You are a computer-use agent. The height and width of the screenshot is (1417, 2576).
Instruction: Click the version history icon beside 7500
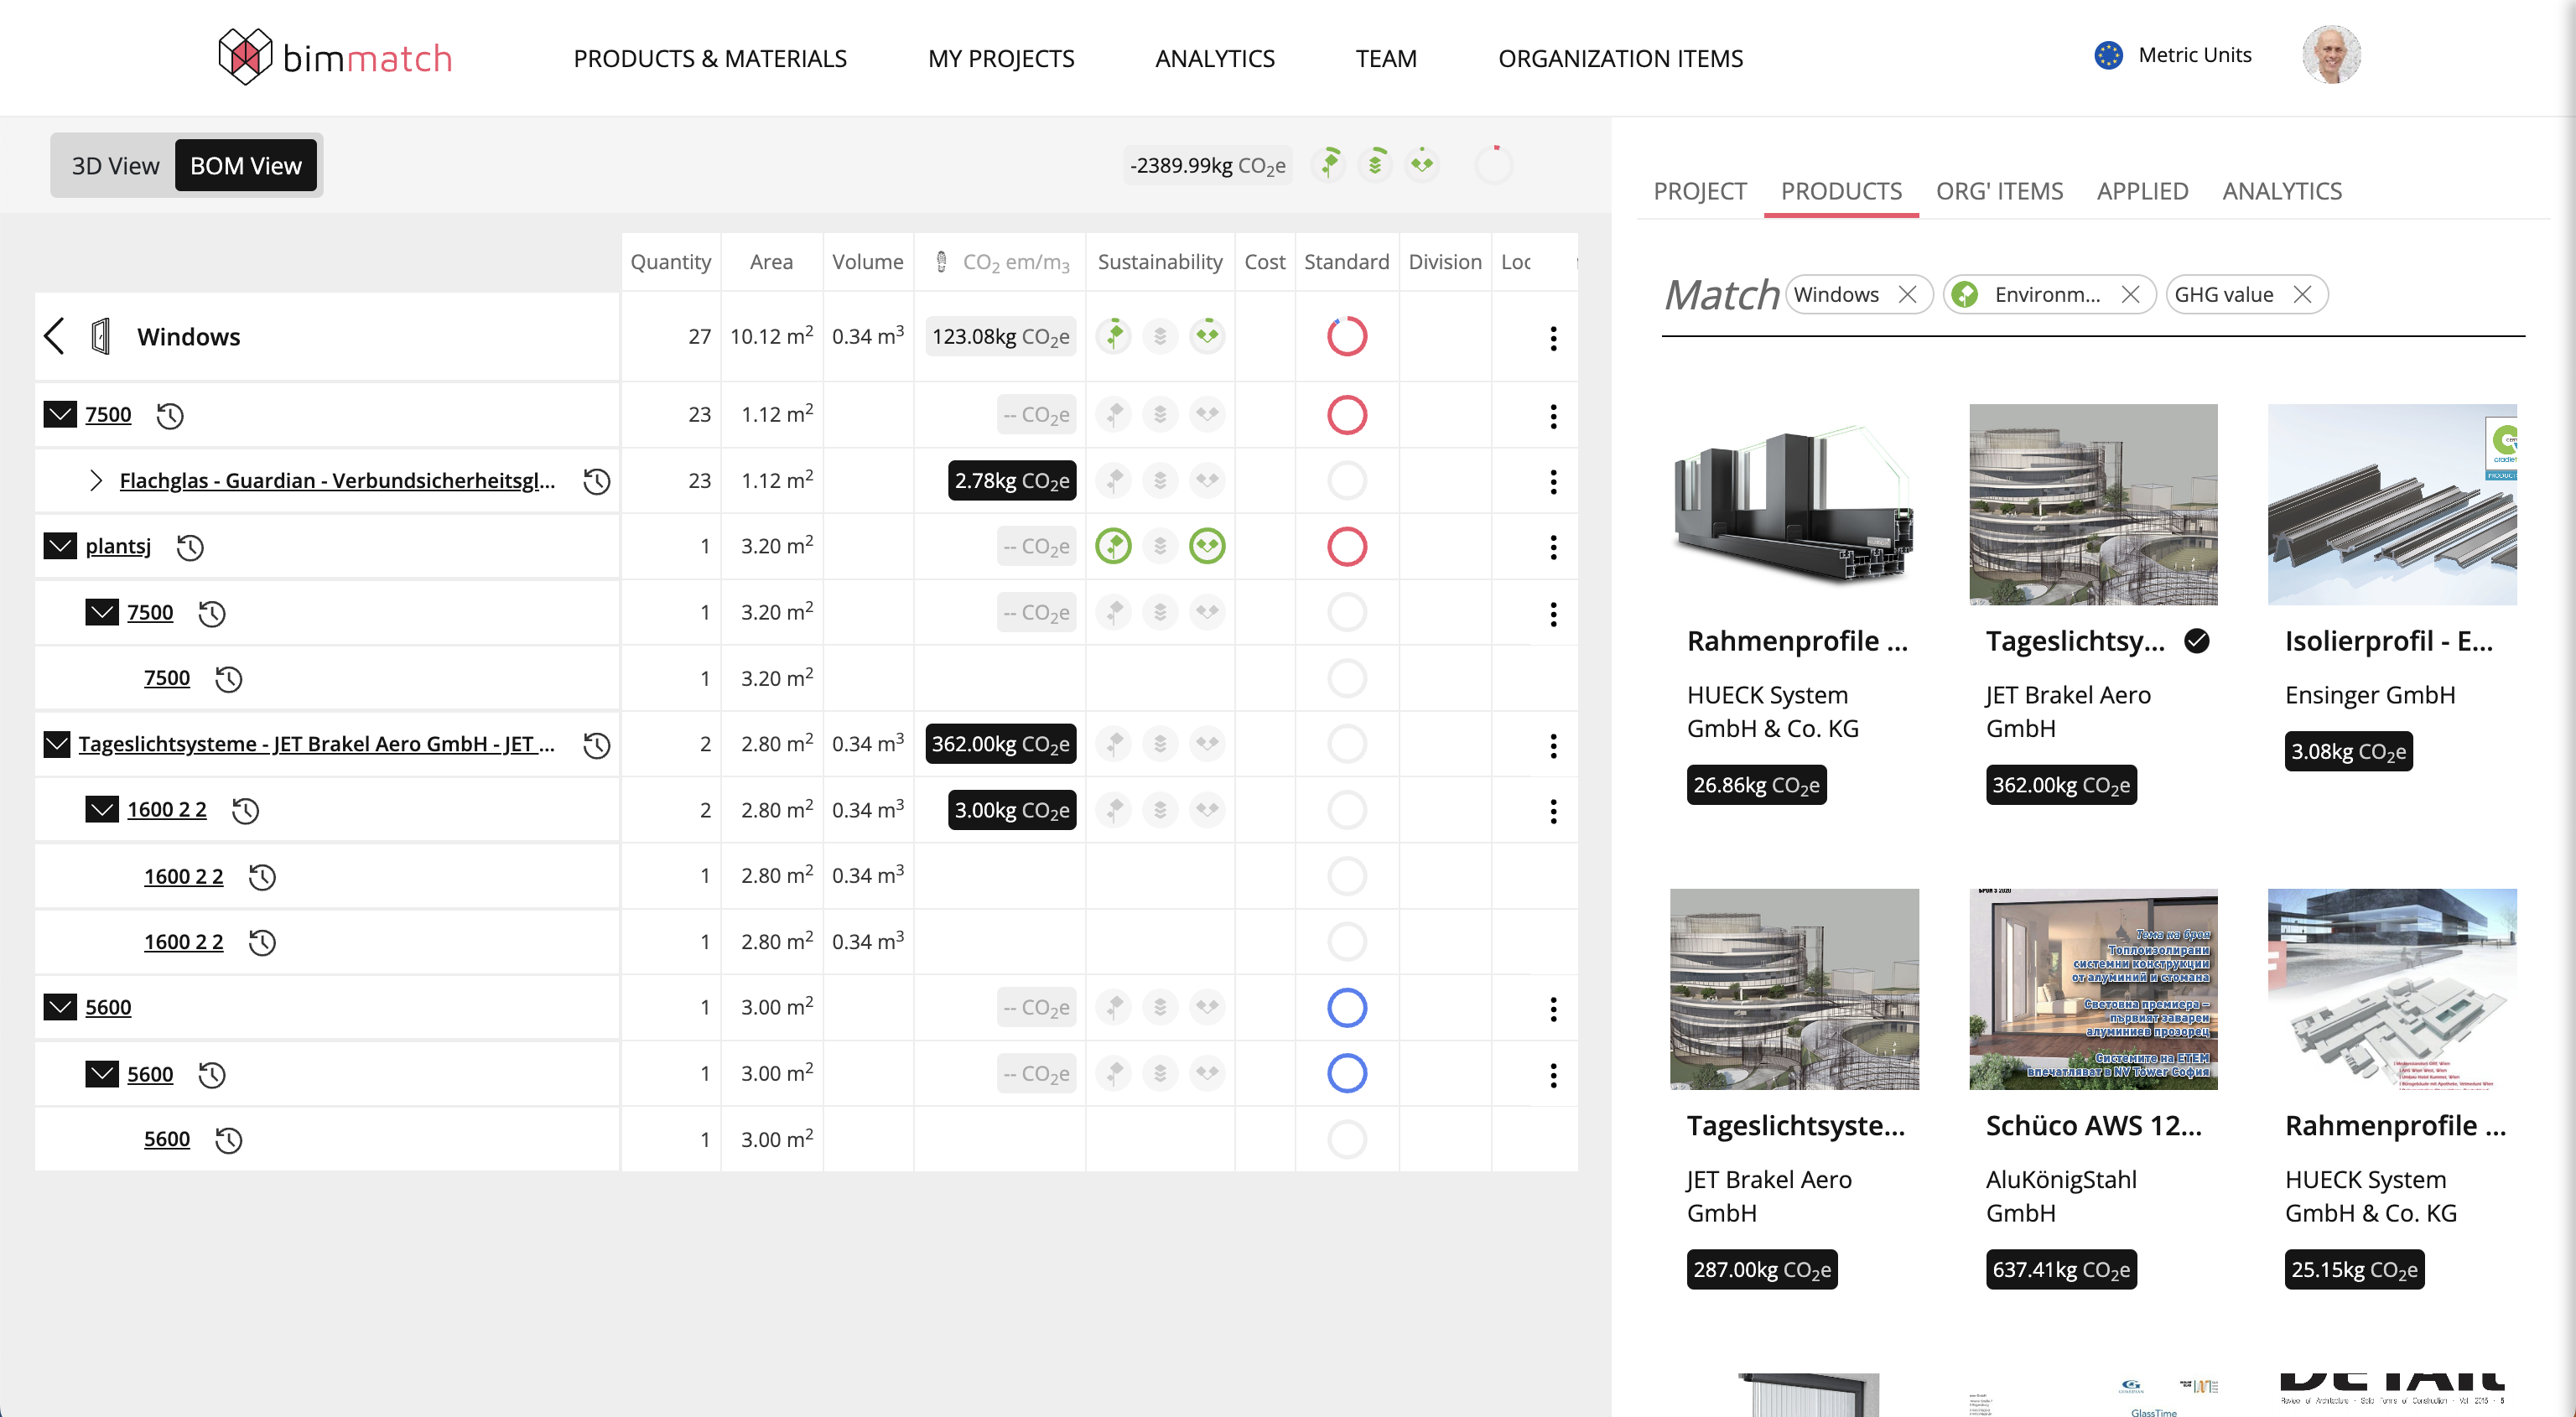click(x=169, y=415)
